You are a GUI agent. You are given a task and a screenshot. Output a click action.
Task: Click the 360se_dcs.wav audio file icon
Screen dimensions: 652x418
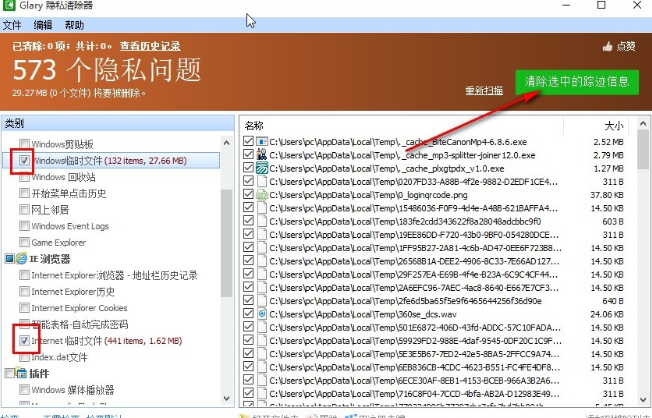pyautogui.click(x=262, y=313)
